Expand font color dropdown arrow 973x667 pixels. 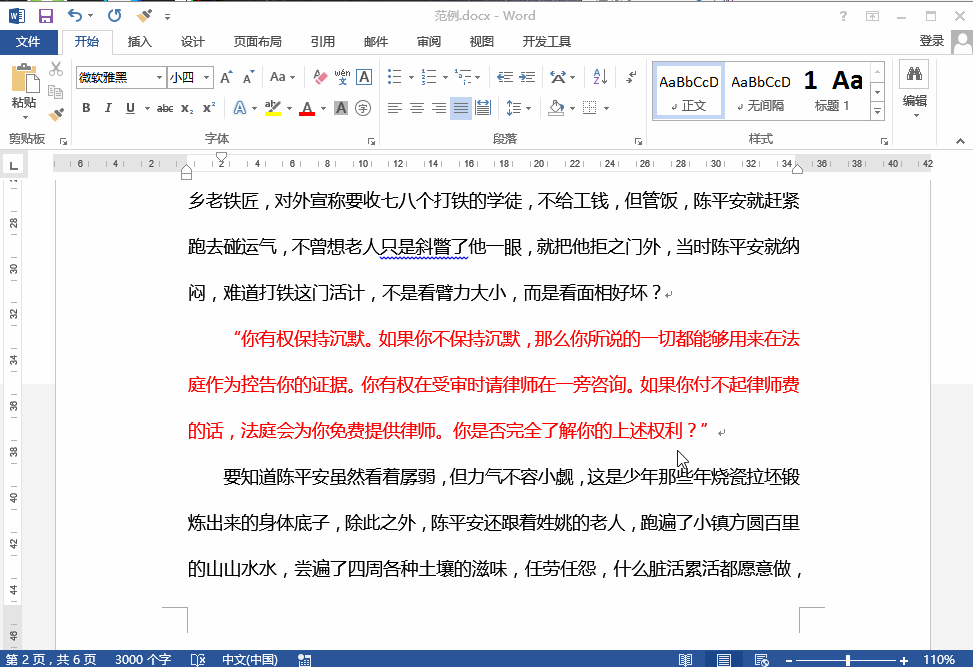(x=323, y=109)
